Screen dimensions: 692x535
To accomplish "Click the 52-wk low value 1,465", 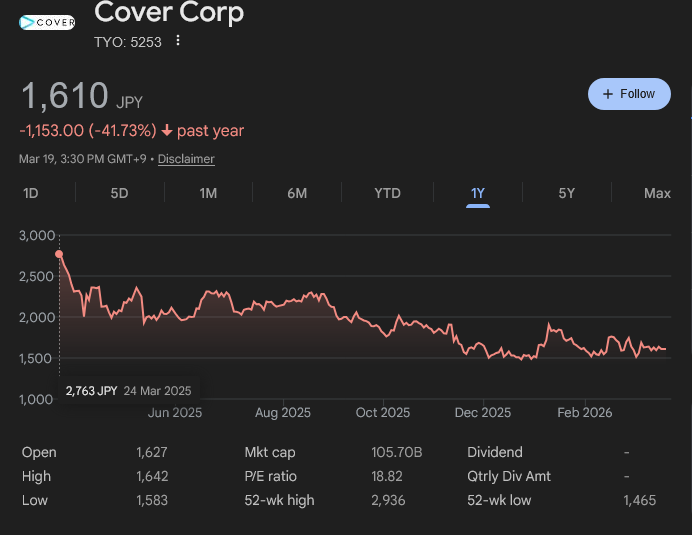I will [639, 501].
